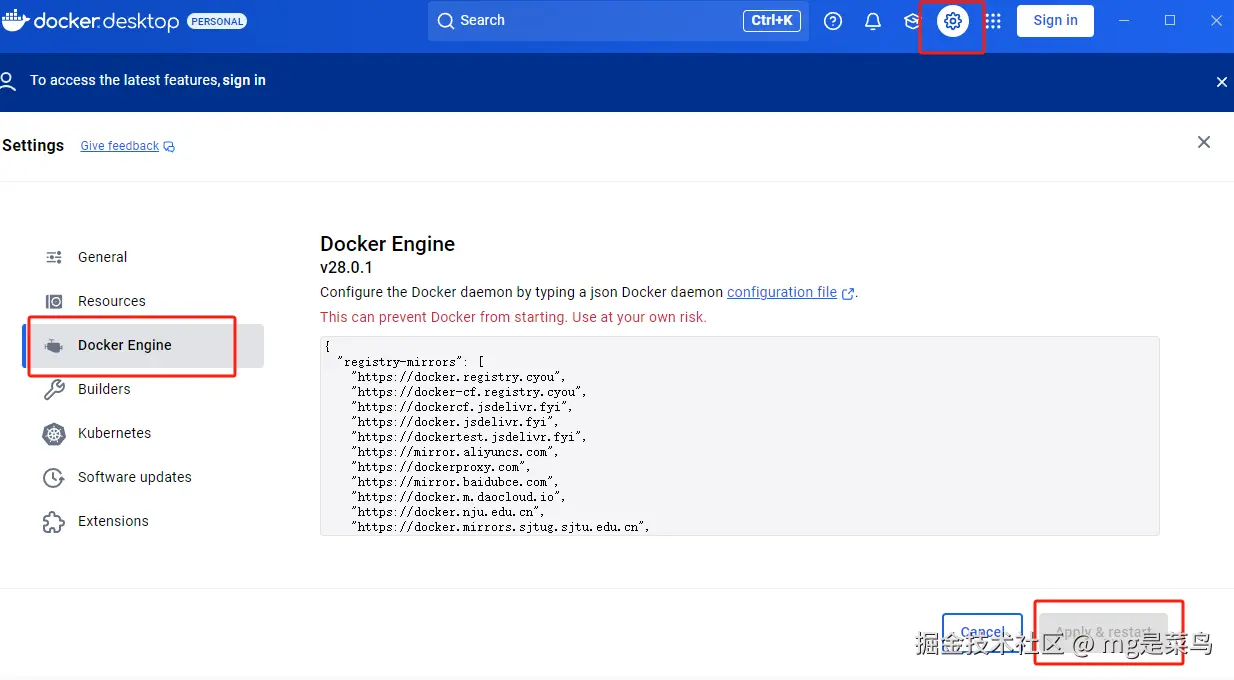
Task: Click the "registry-mirrors" key line
Action: (x=411, y=362)
